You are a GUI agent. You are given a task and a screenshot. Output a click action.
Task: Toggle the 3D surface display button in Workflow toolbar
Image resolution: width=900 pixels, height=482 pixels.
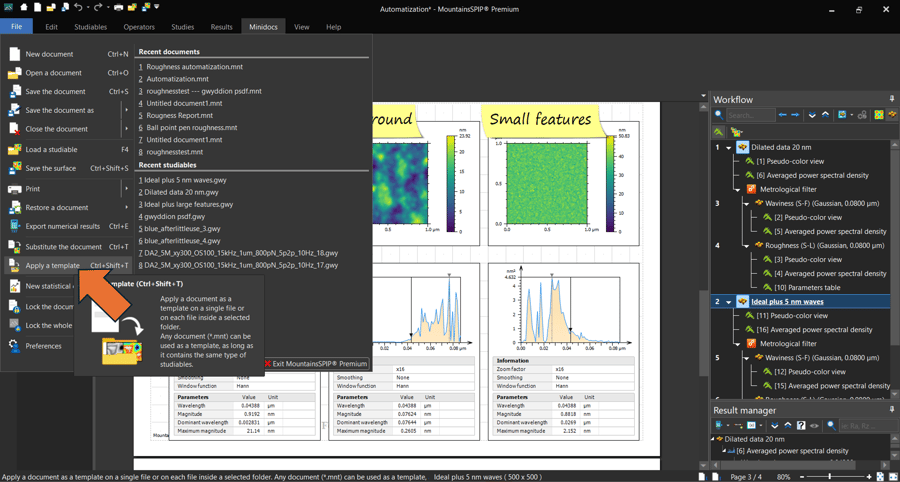[x=892, y=115]
